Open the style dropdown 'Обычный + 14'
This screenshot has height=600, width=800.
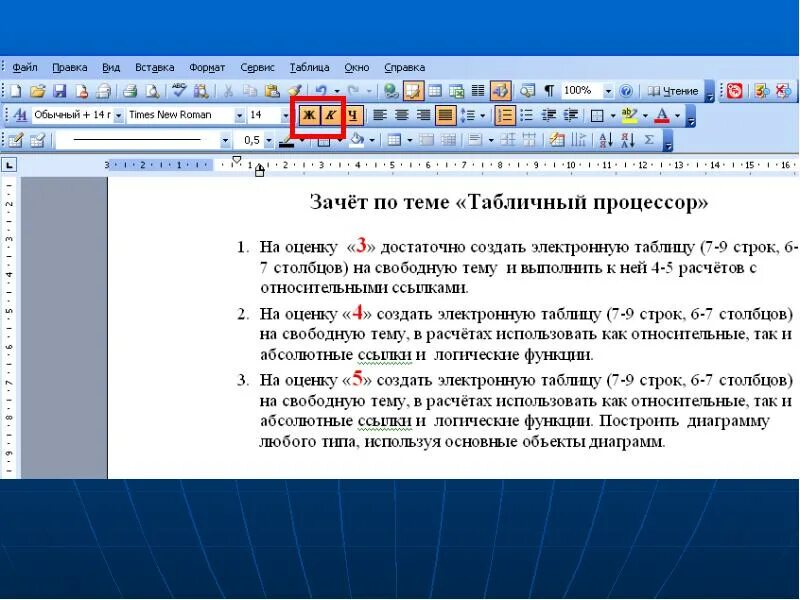pos(118,116)
